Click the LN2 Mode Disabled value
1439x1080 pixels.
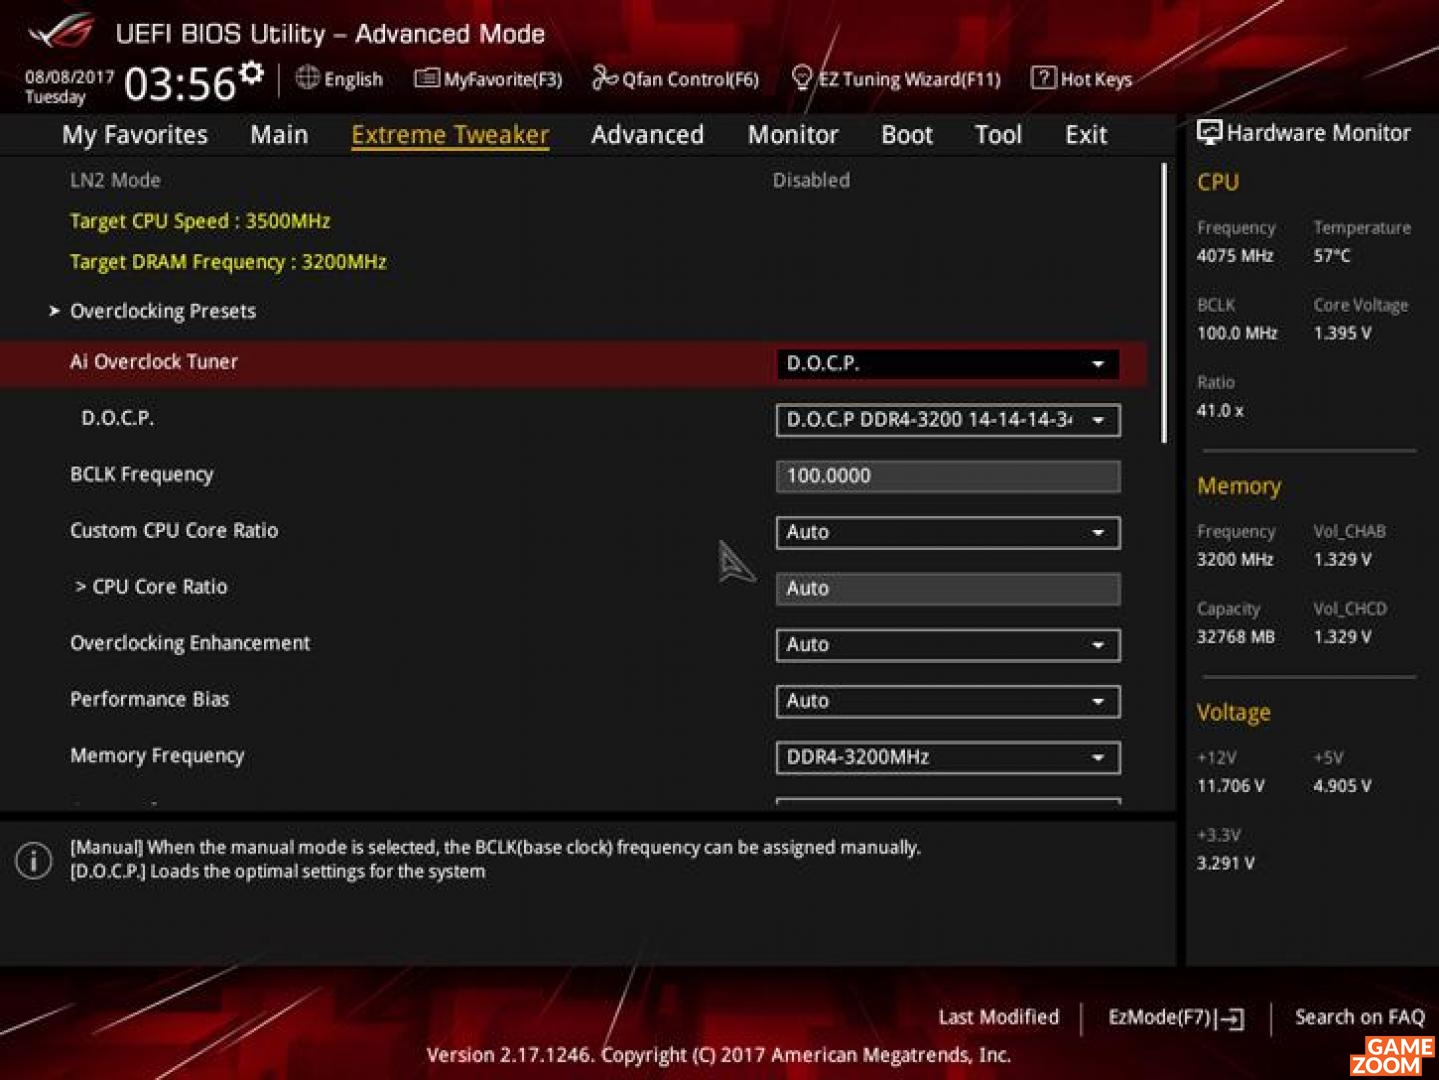tap(811, 180)
